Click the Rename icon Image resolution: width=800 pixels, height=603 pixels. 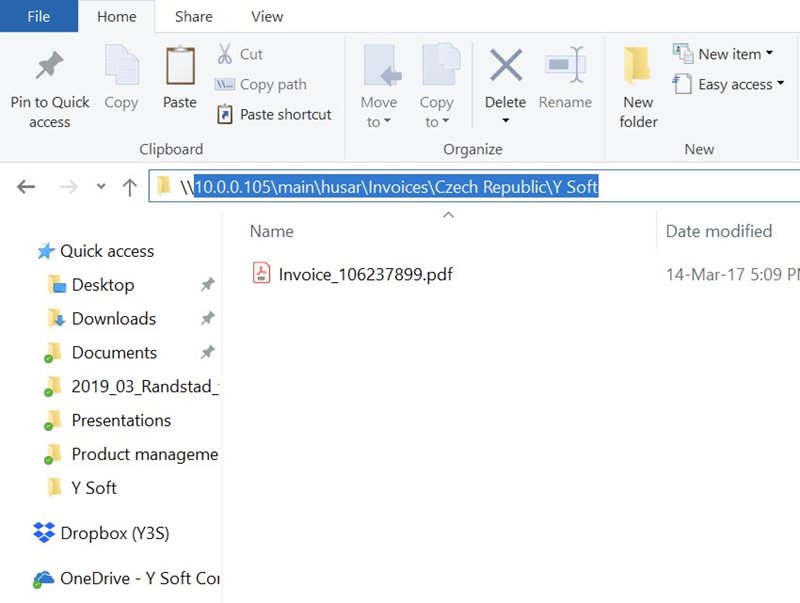[565, 65]
